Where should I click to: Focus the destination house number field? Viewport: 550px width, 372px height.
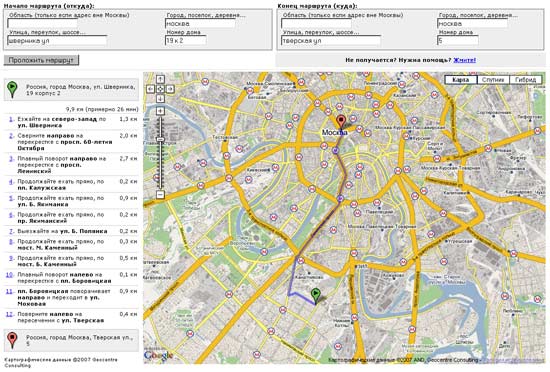(x=458, y=41)
